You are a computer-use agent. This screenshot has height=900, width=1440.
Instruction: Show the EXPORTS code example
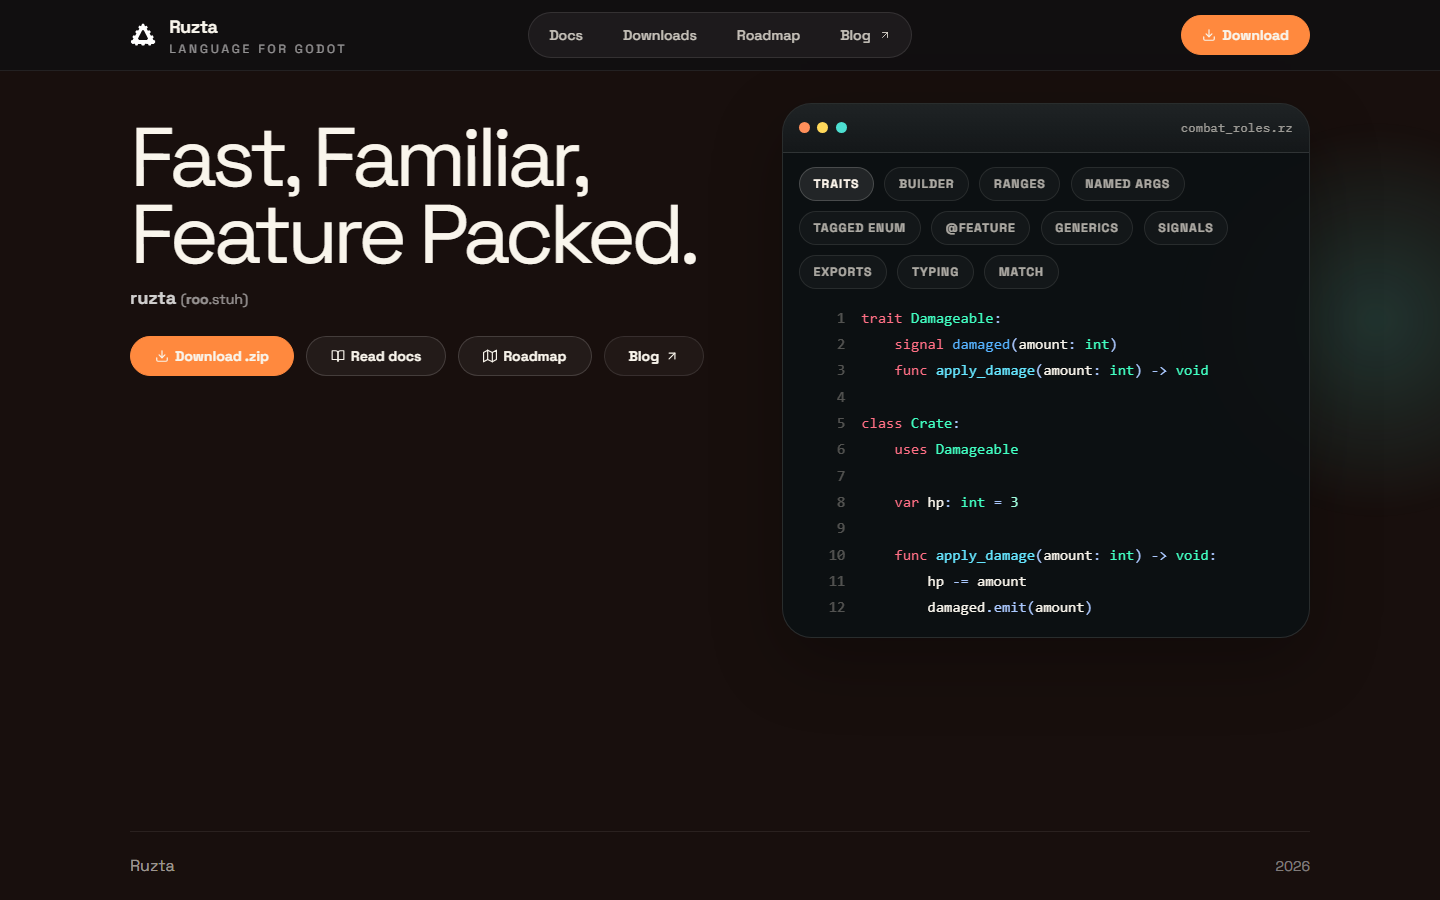(x=842, y=272)
